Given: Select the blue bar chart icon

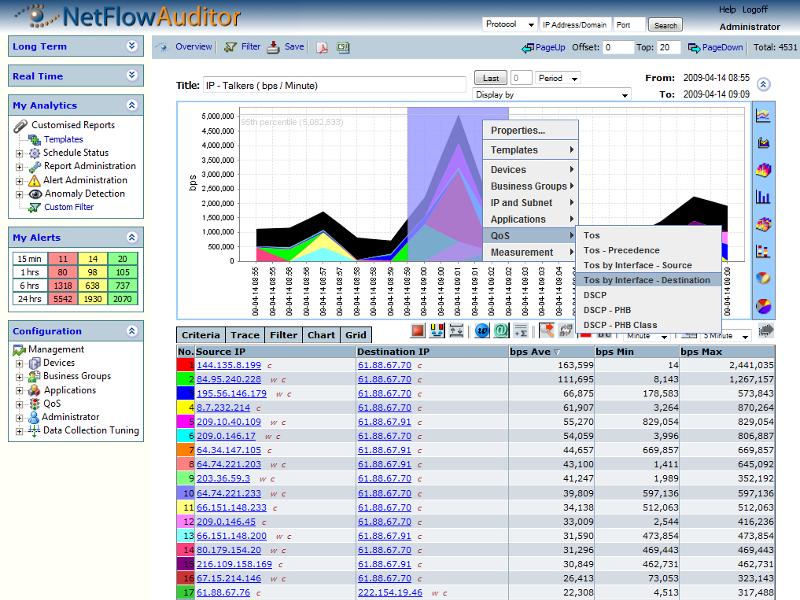Looking at the screenshot, I should click(x=763, y=197).
